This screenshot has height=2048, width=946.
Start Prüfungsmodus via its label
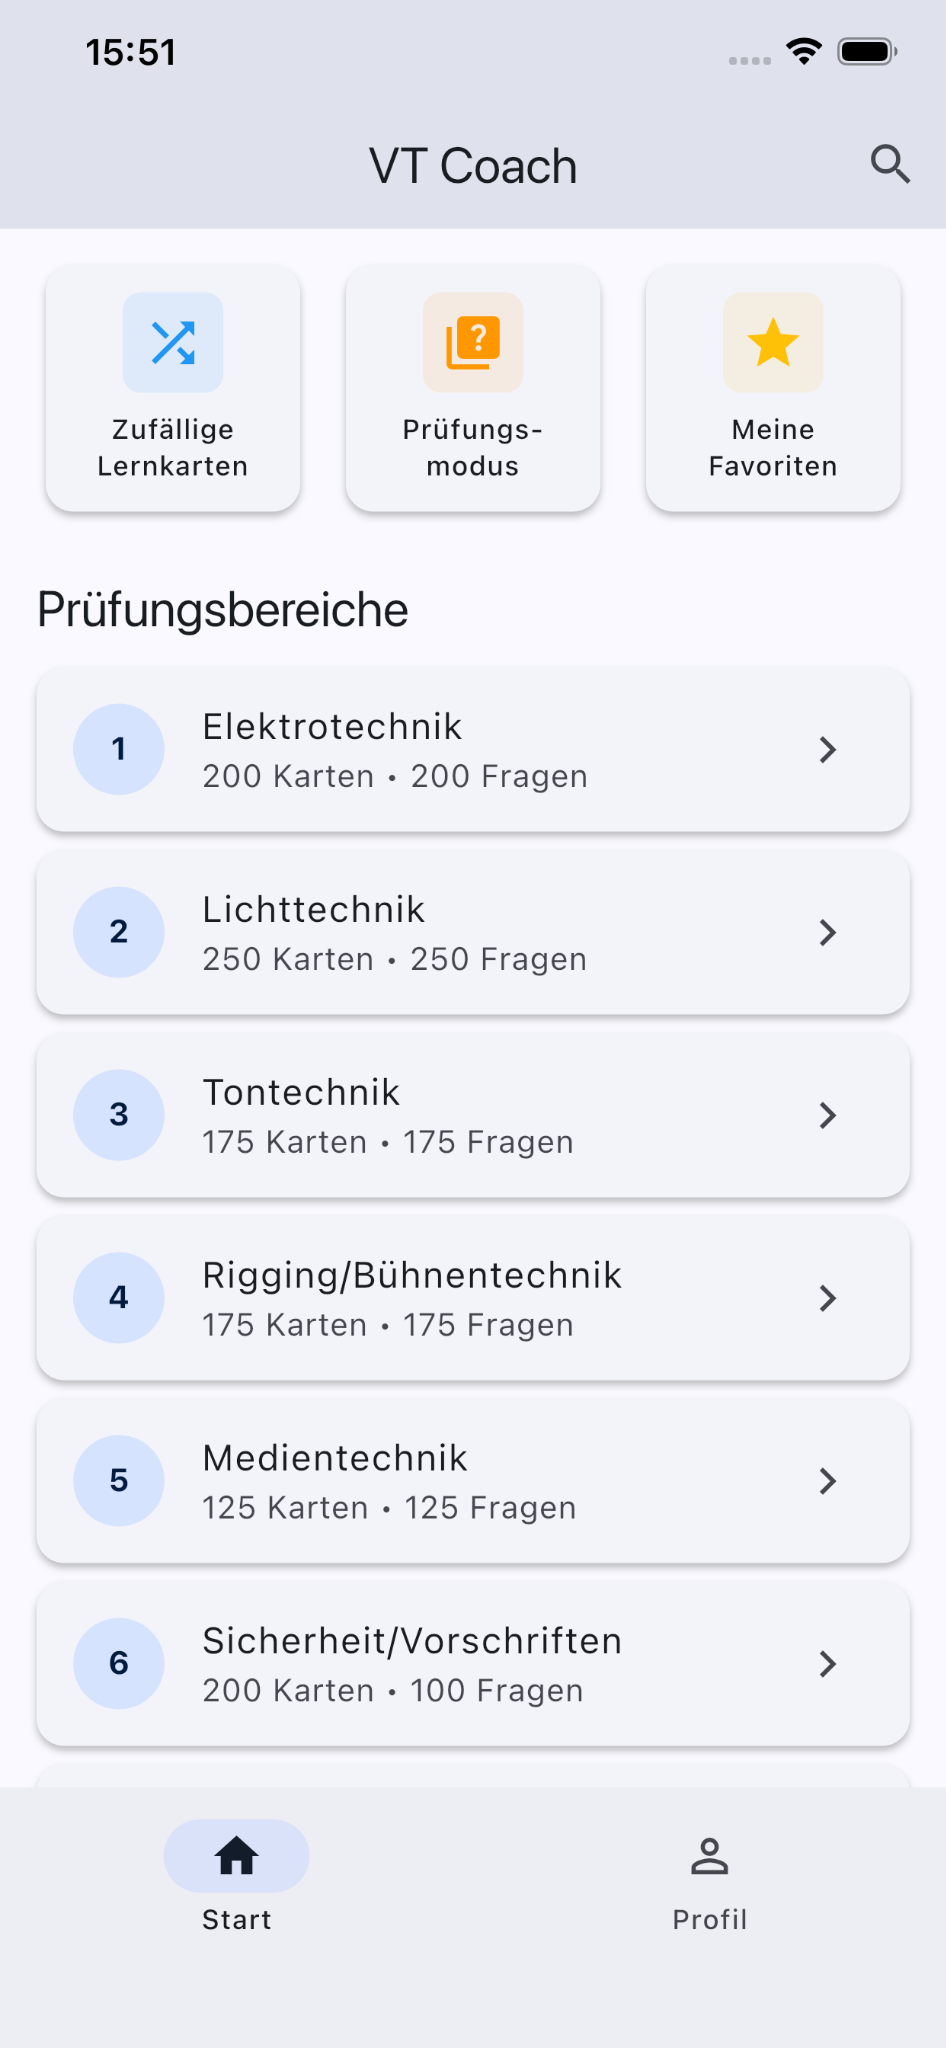click(473, 448)
